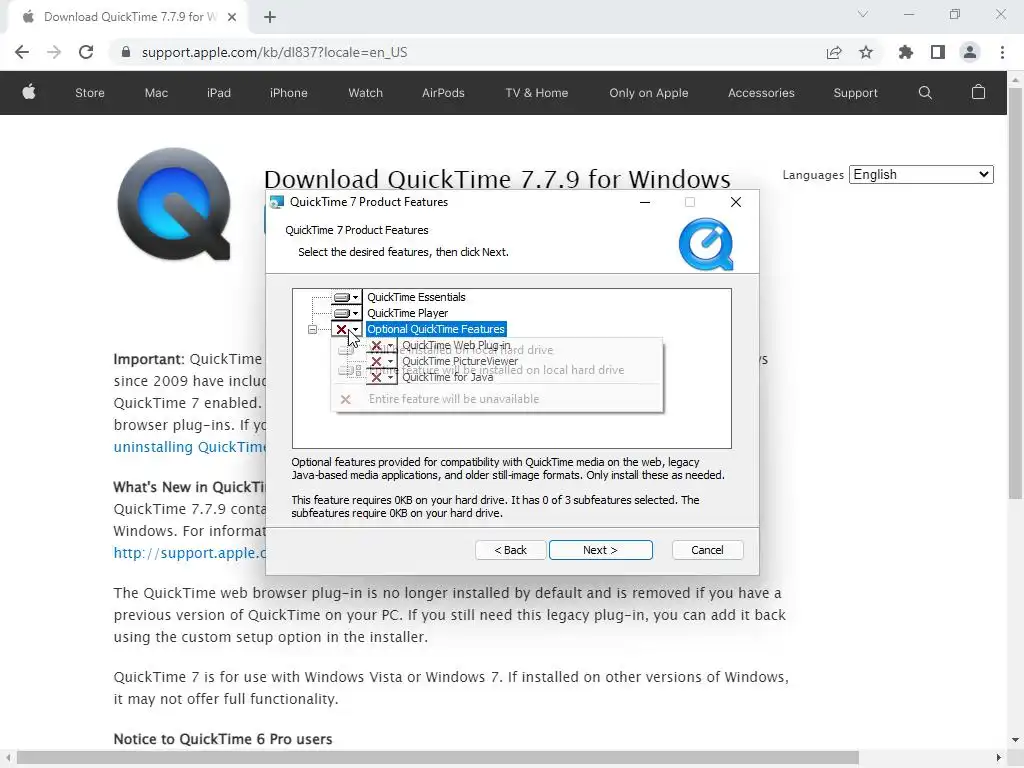The image size is (1024, 768).
Task: Open the Mac menu item
Action: [156, 93]
